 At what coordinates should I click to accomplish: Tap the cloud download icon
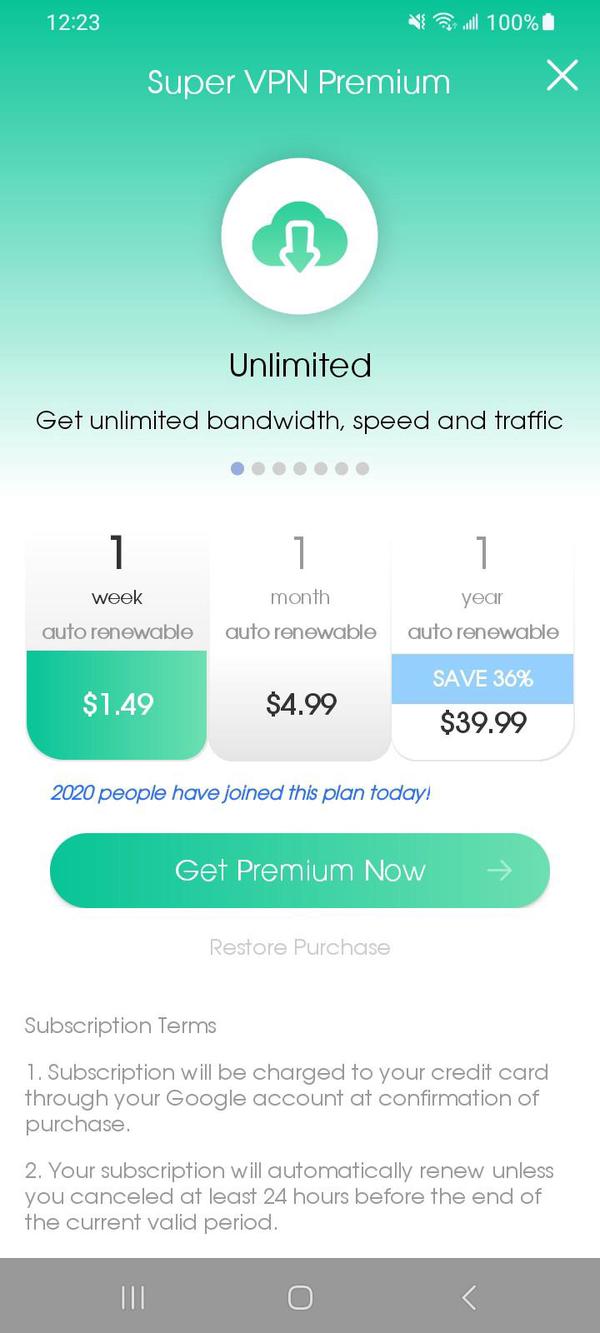[x=299, y=237]
